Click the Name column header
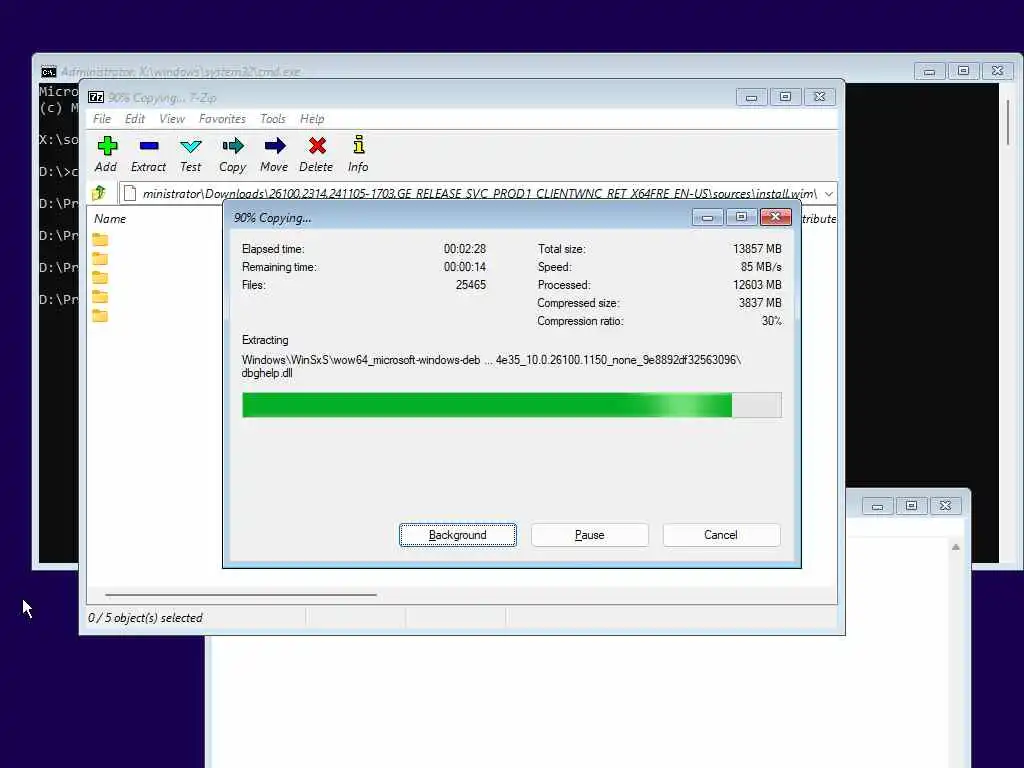Viewport: 1024px width, 768px height. pyautogui.click(x=110, y=219)
